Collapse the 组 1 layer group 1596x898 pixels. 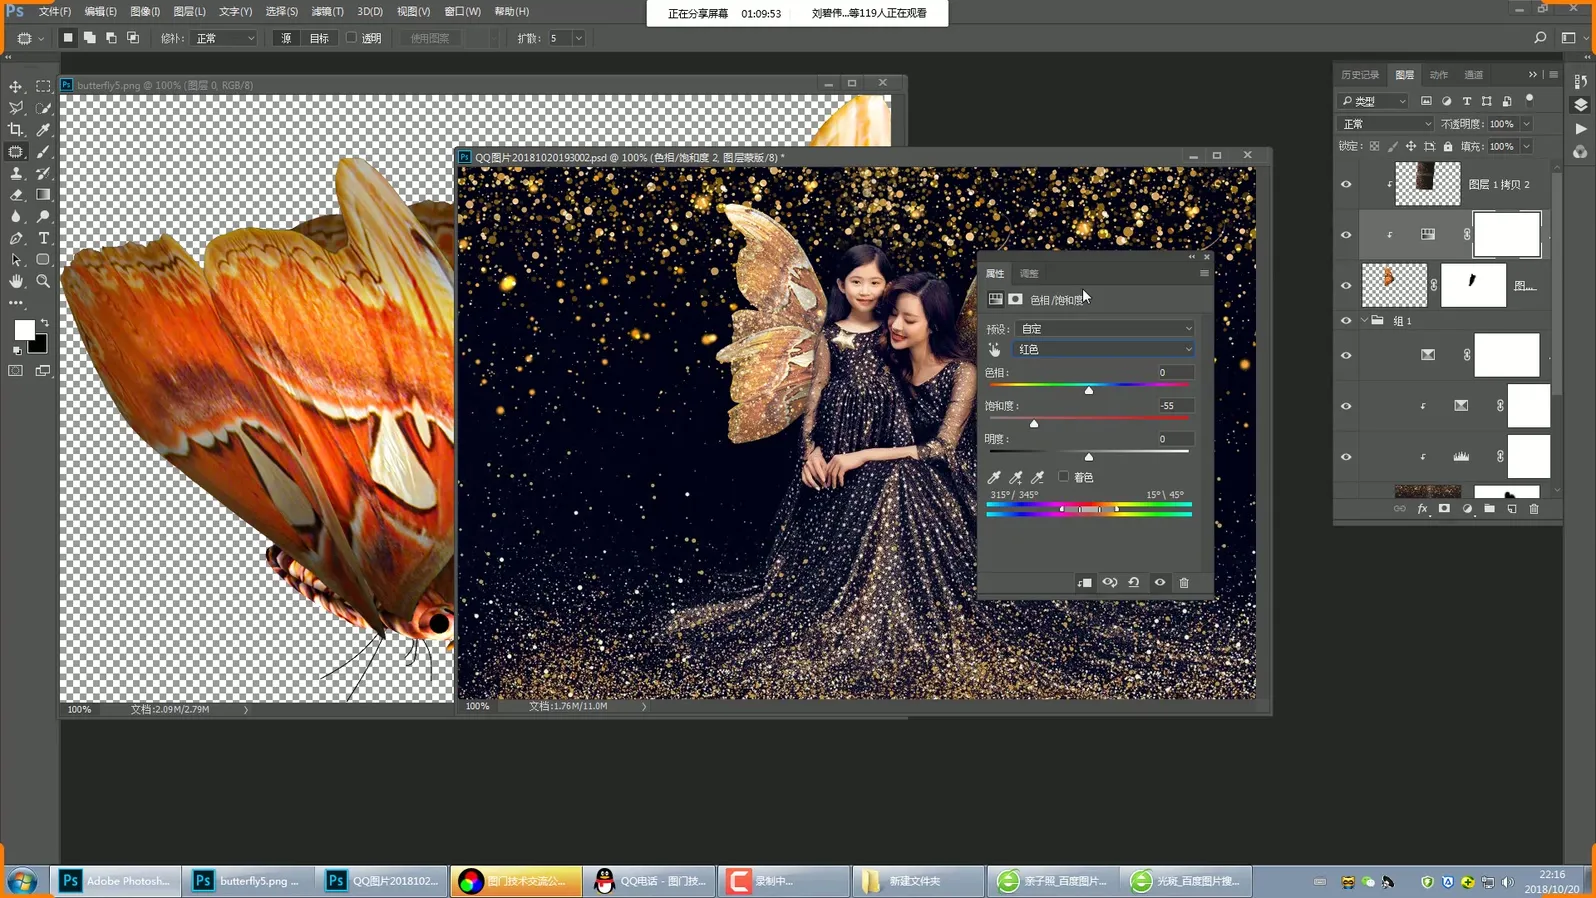click(x=1364, y=321)
